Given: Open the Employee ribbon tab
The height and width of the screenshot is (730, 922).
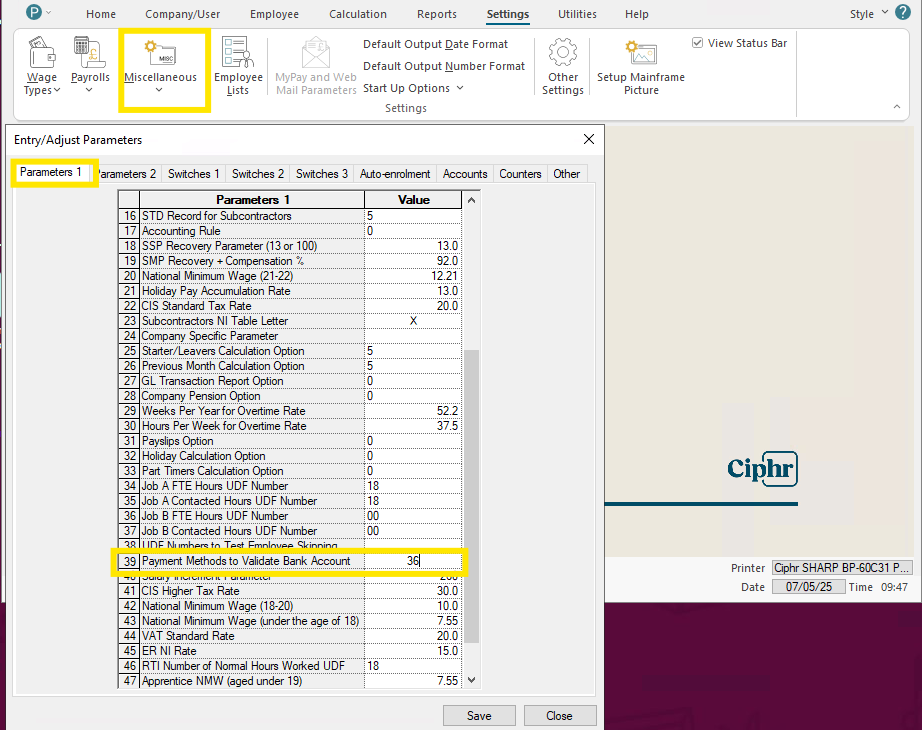Looking at the screenshot, I should [274, 14].
